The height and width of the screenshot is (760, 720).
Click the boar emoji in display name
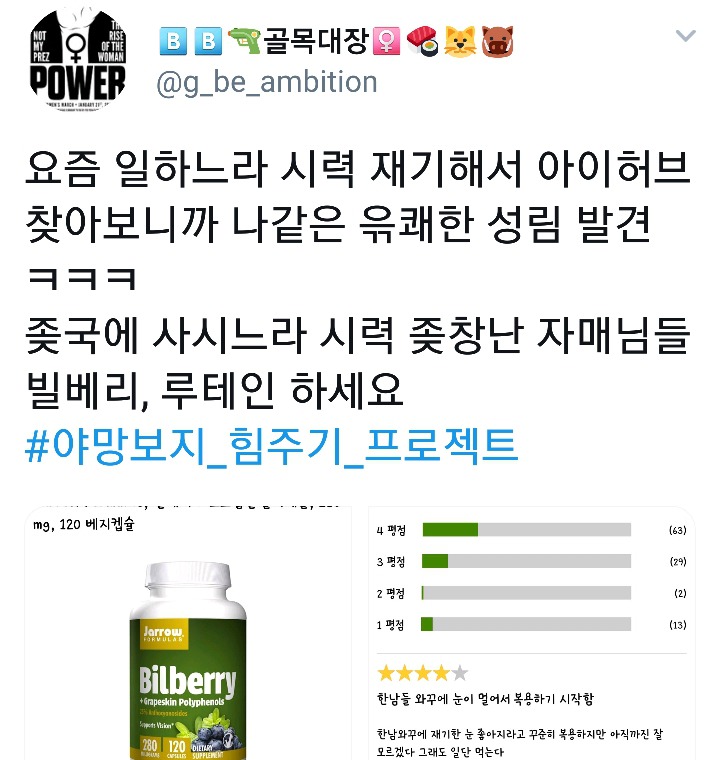[497, 41]
